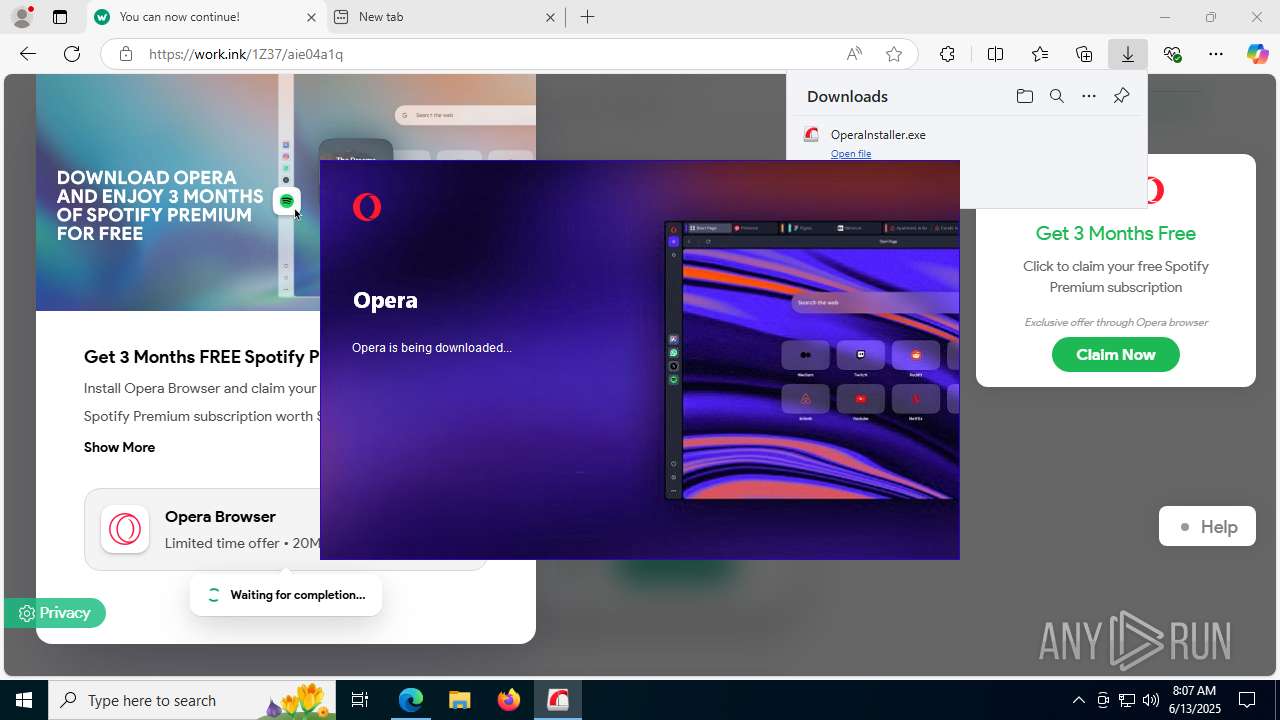
Task: Search downloads with magnifier icon
Action: pos(1056,96)
